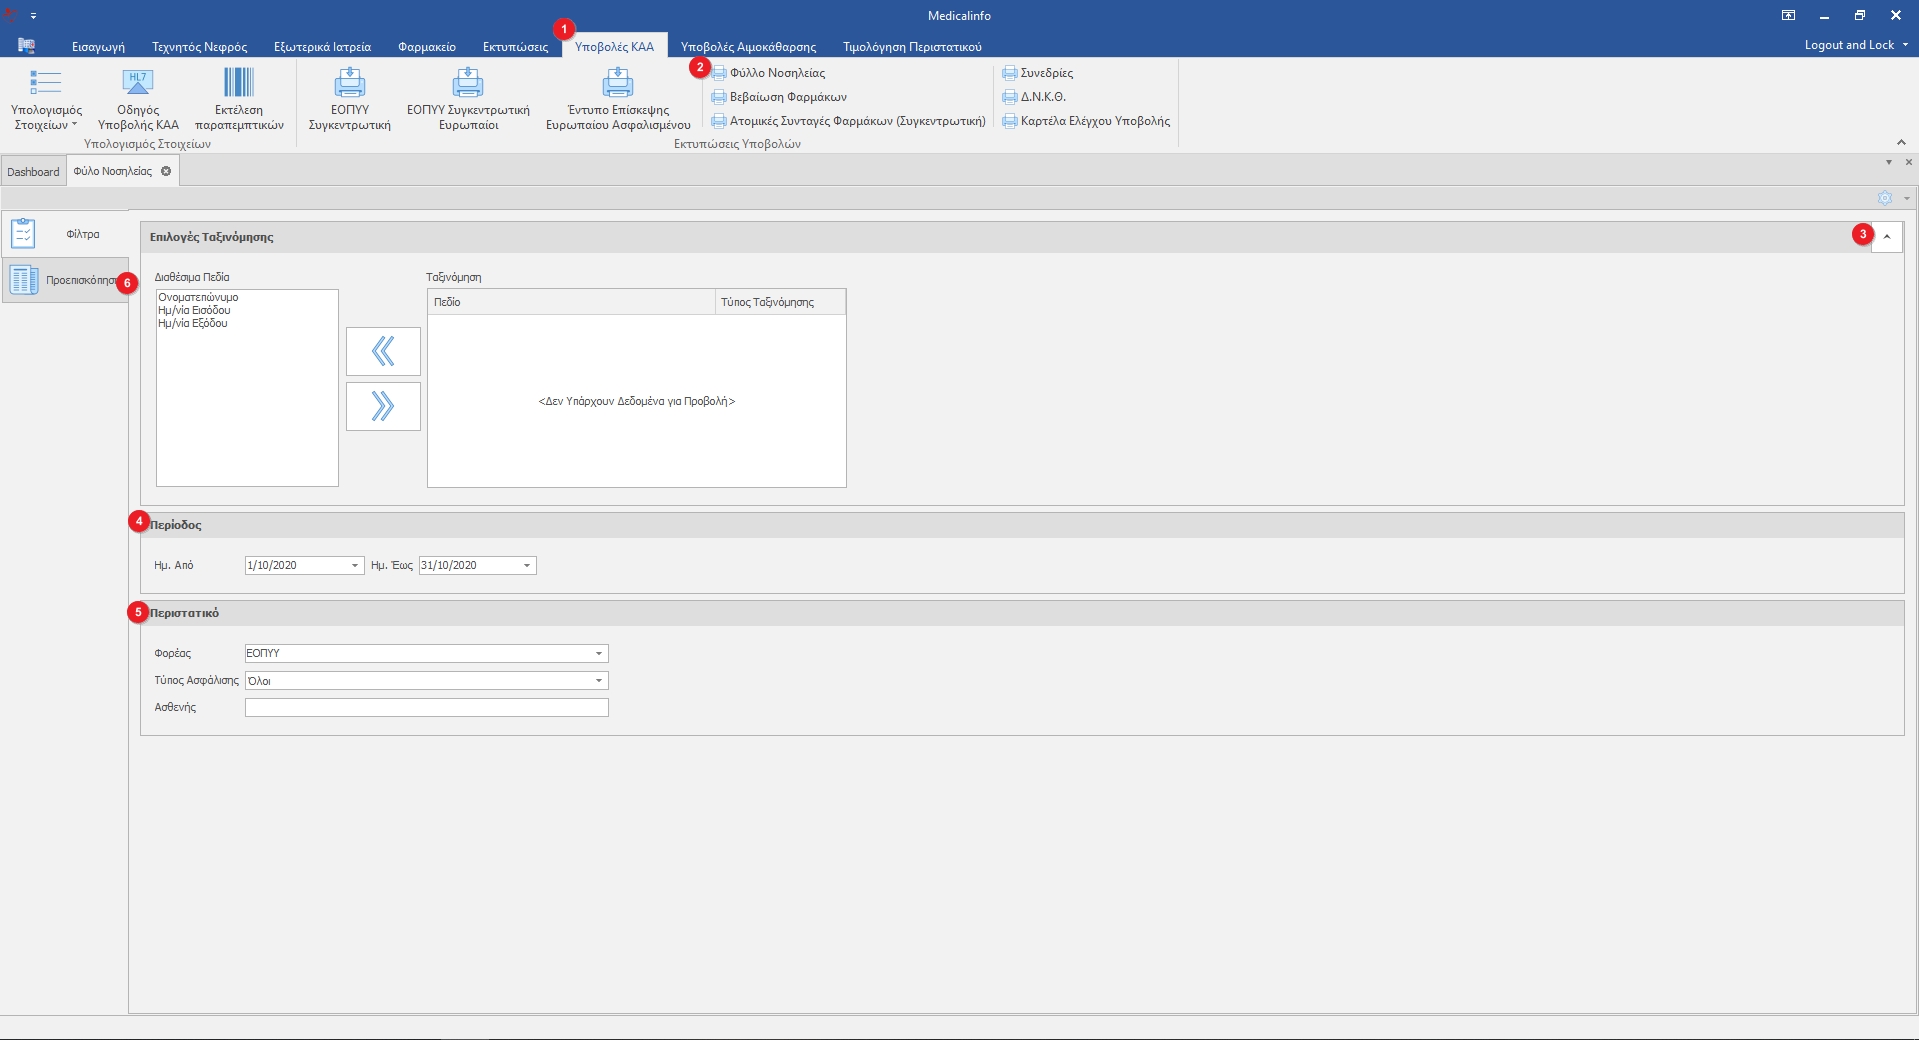Screen dimensions: 1919x1040
Task: Expand the Τύπος Ασφάλισης dropdown
Action: point(599,681)
